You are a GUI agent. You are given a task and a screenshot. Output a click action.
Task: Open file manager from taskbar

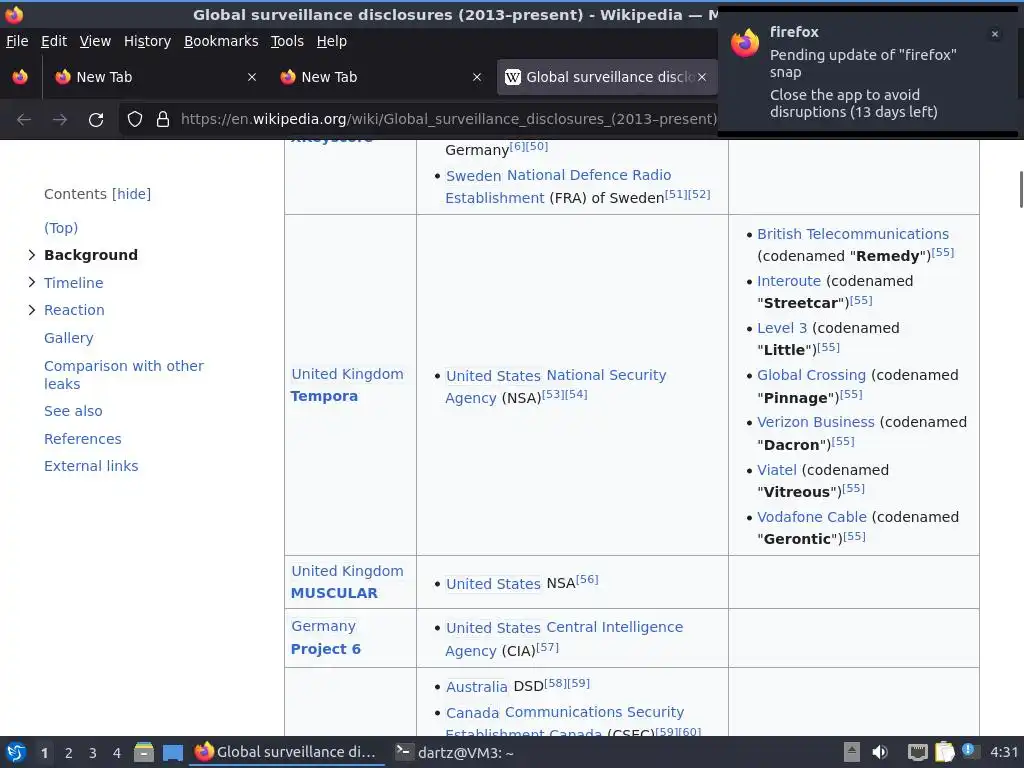[144, 752]
